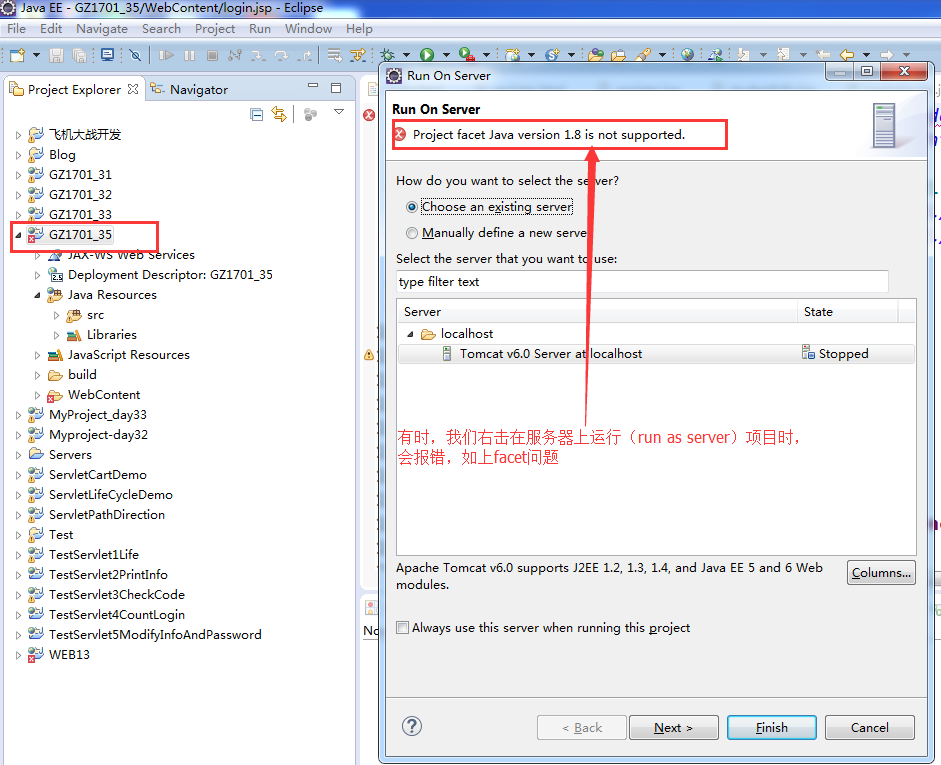Open the Help menu
The image size is (941, 765).
(x=359, y=29)
